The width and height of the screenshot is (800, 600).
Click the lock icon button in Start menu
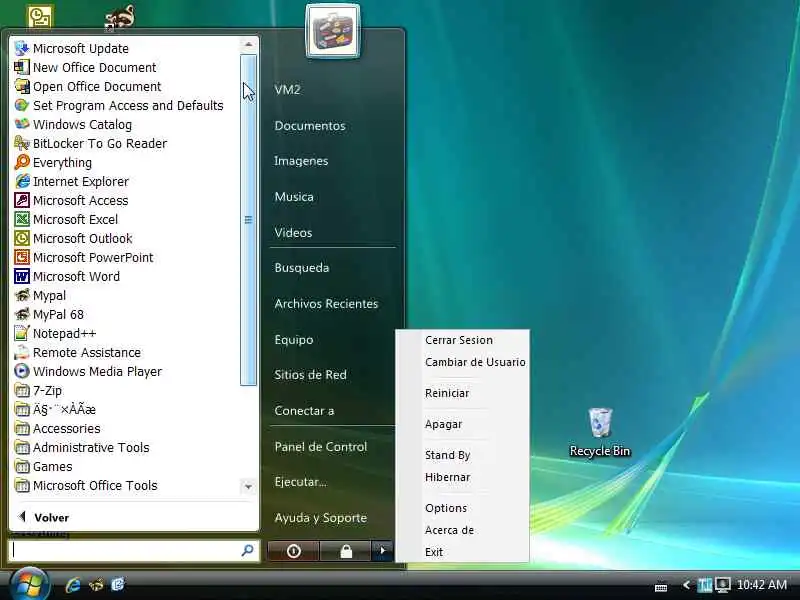(346, 551)
